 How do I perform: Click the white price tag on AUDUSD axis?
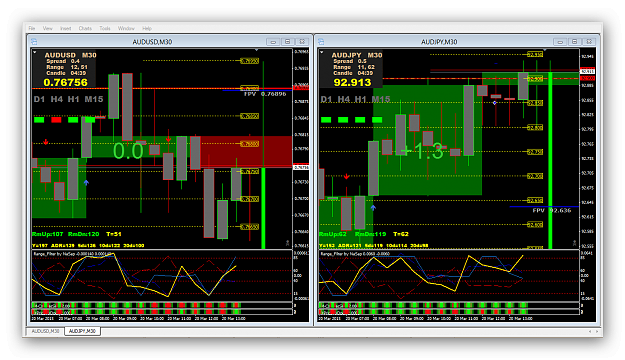coord(301,167)
